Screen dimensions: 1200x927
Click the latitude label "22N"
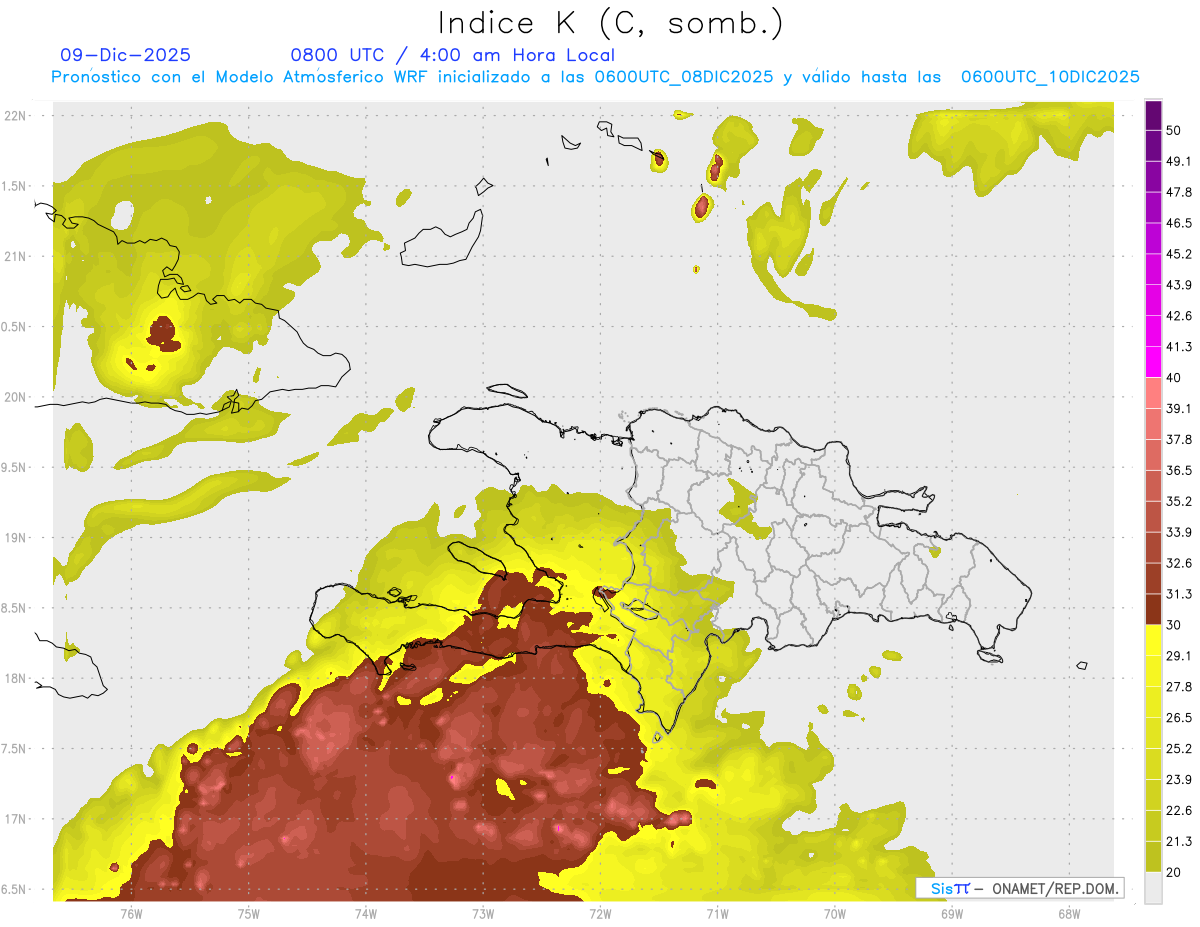[x=15, y=116]
